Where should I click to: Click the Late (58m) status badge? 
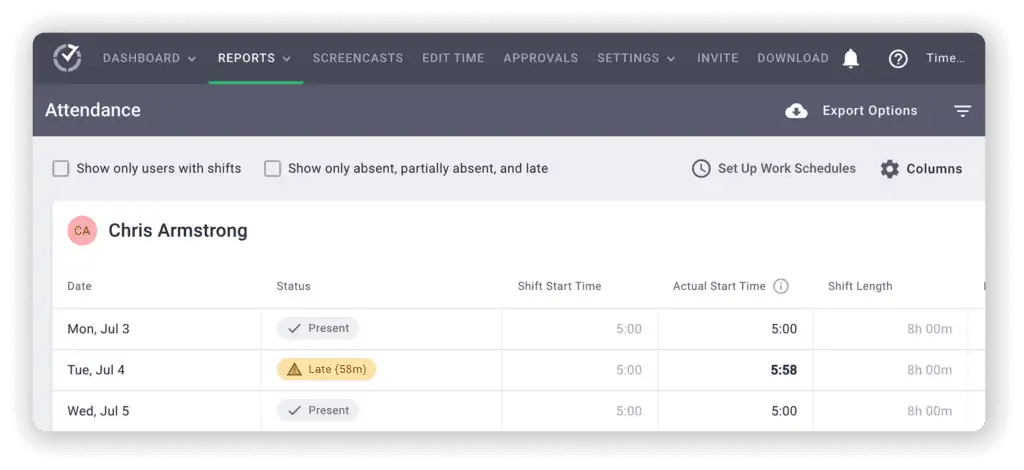(326, 370)
